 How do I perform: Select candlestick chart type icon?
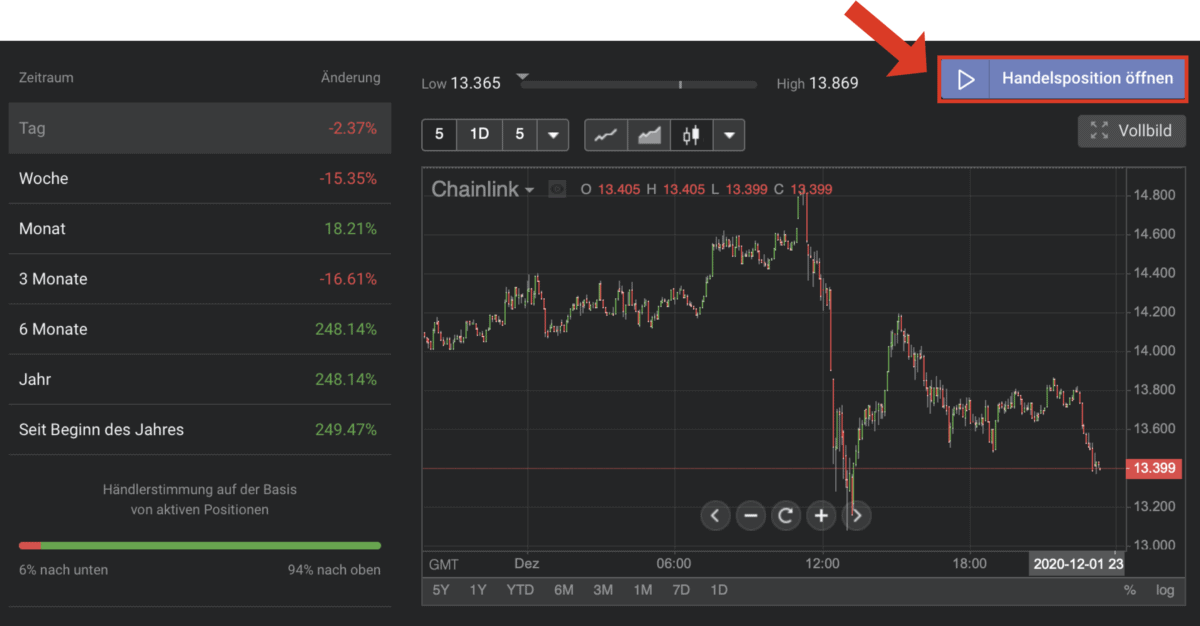coord(691,135)
